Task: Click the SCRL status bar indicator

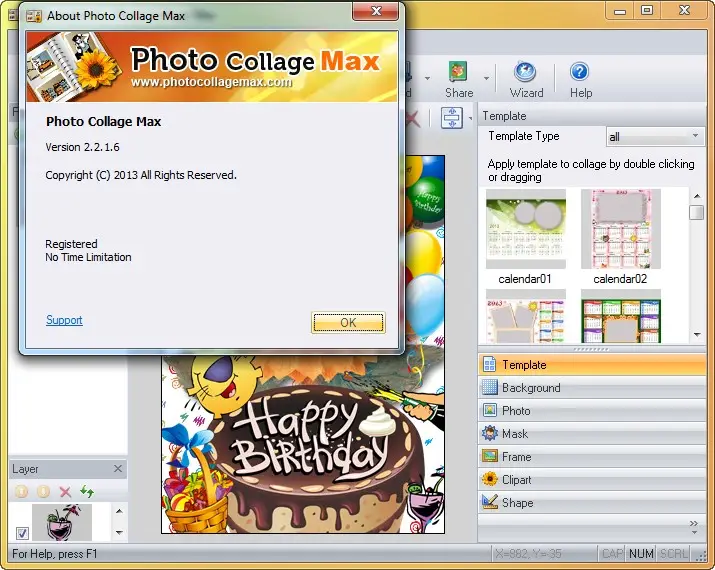Action: 674,554
